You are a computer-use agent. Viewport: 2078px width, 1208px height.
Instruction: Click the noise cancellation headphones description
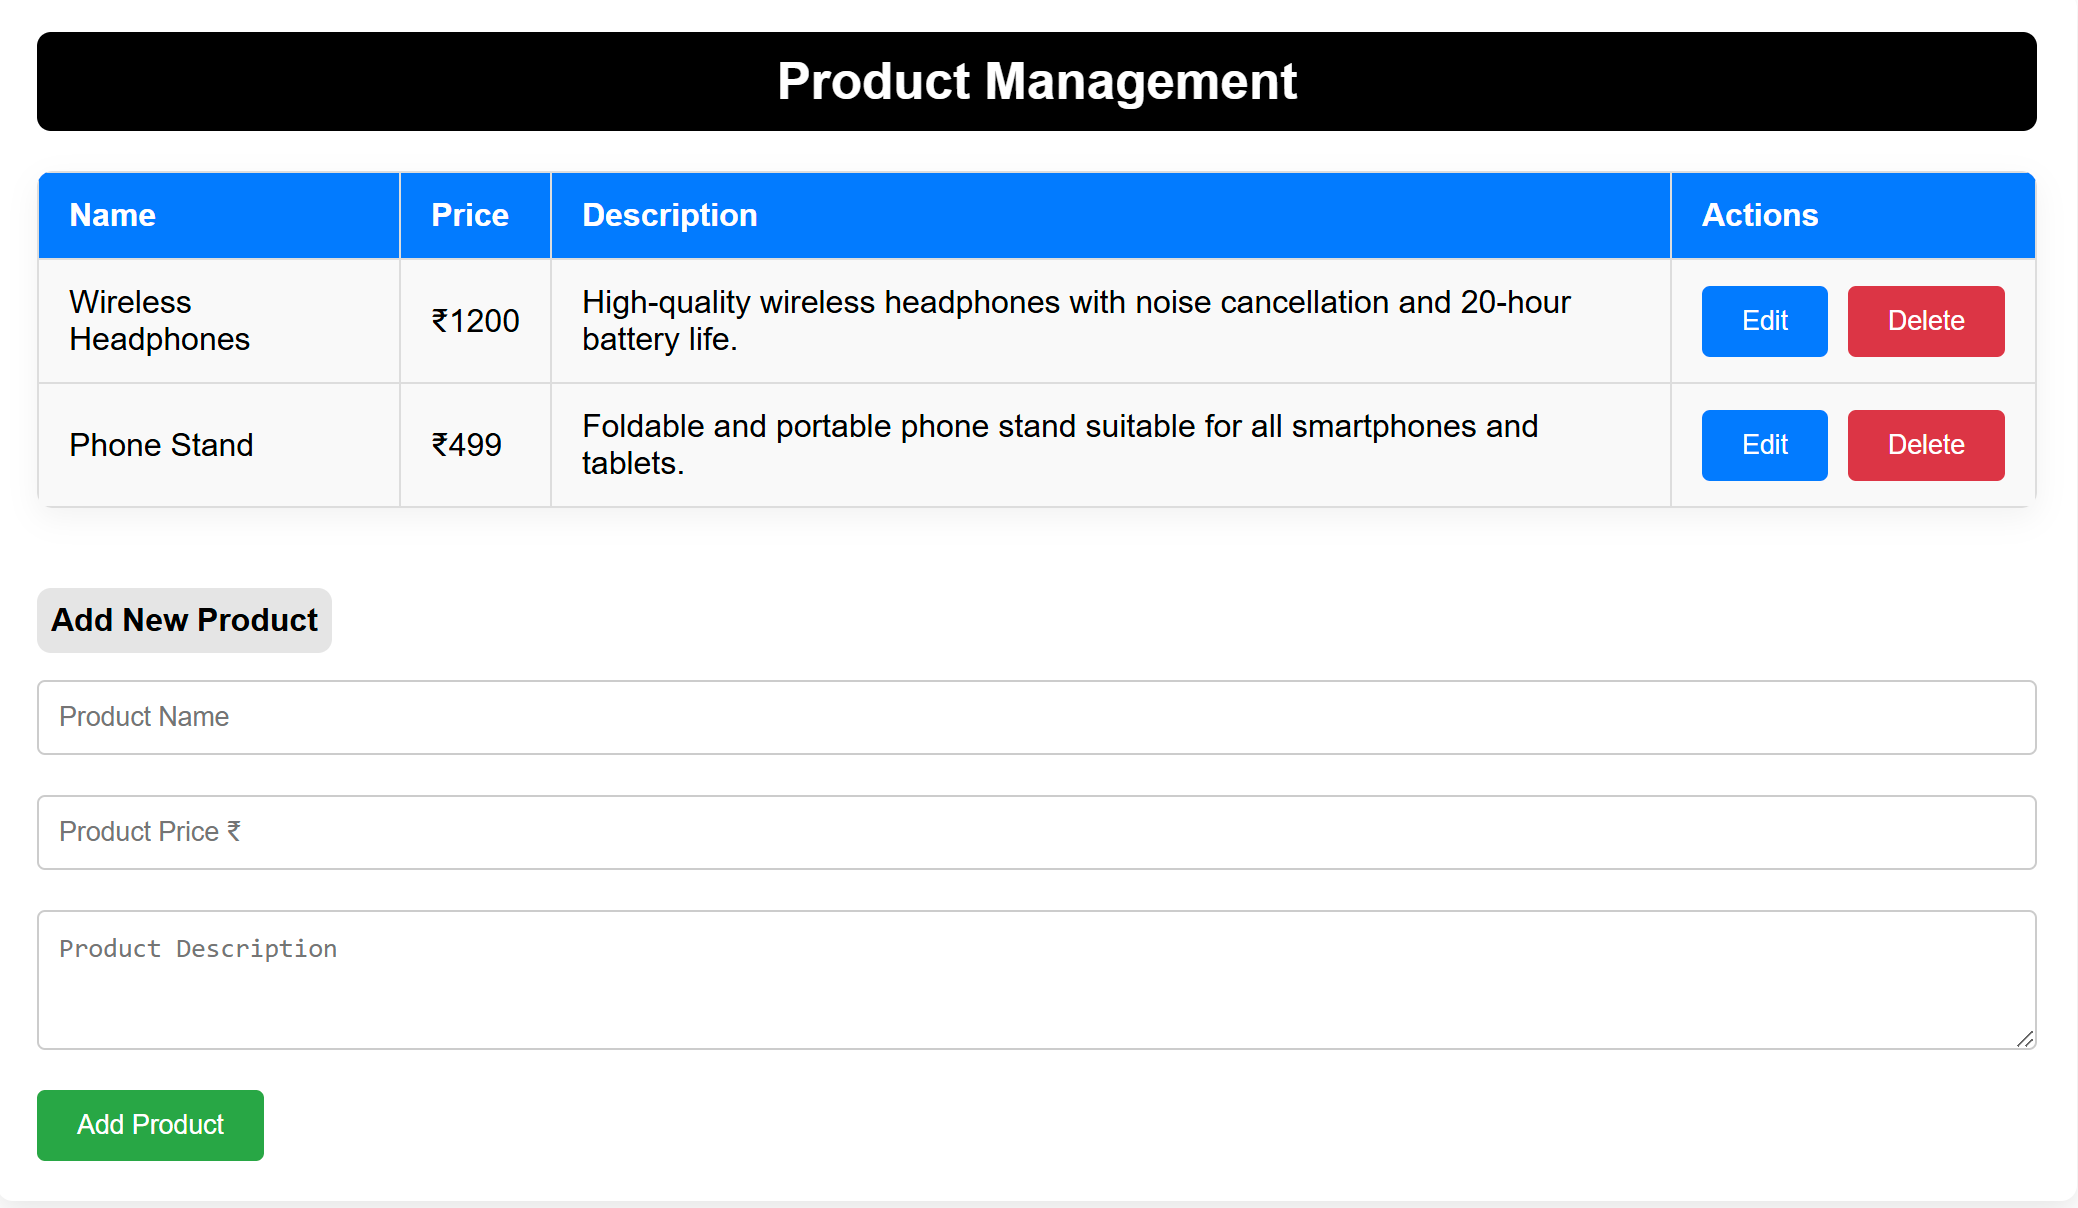click(1110, 321)
